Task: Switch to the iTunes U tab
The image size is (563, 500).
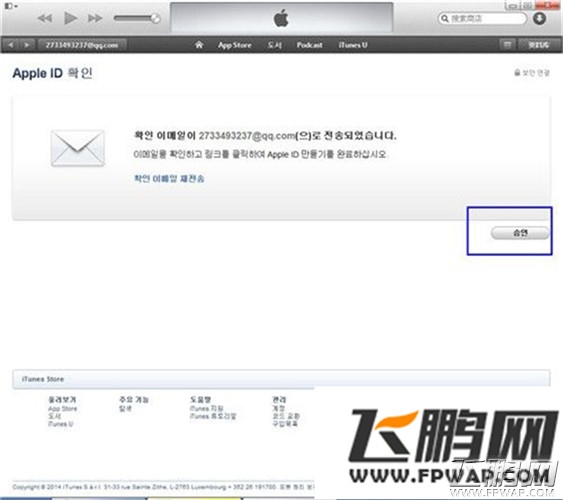Action: click(353, 45)
